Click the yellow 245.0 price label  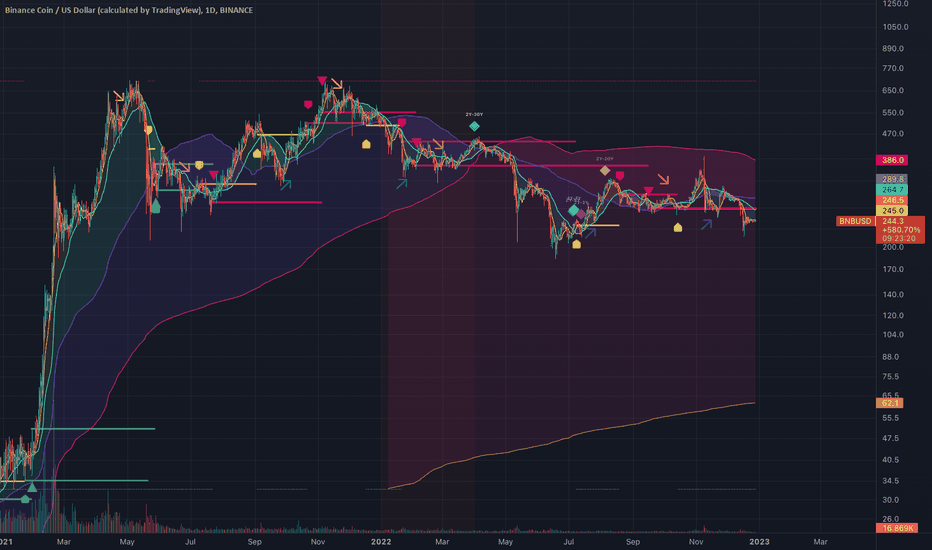point(892,210)
